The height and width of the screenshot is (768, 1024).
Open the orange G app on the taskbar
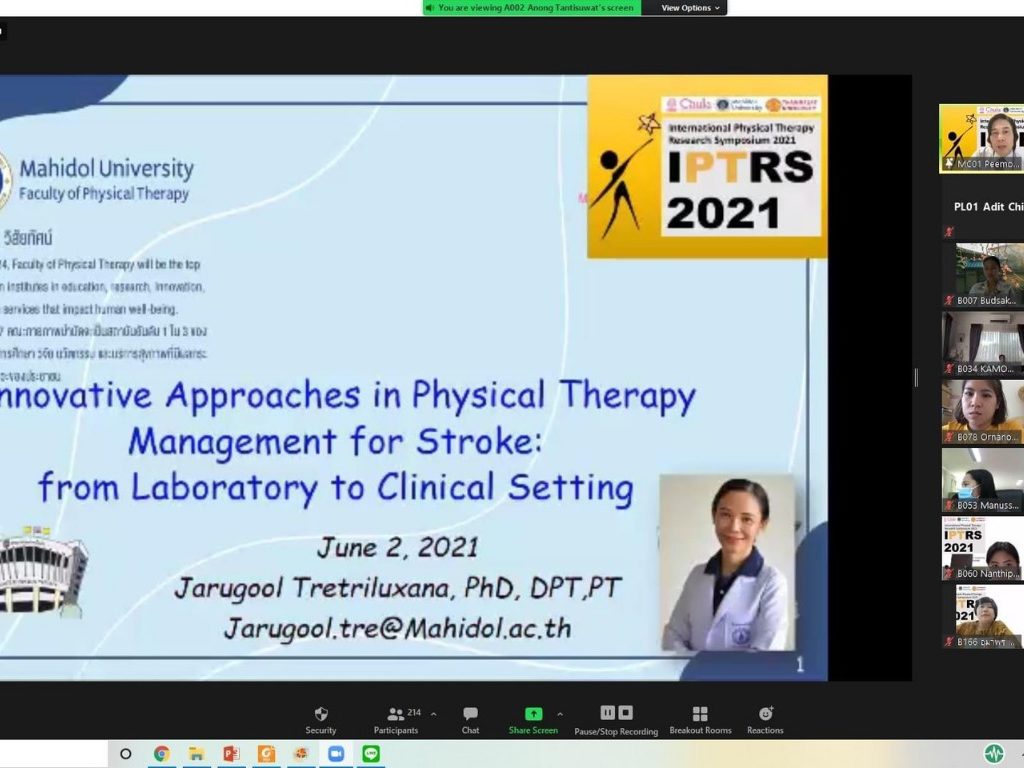(x=266, y=754)
